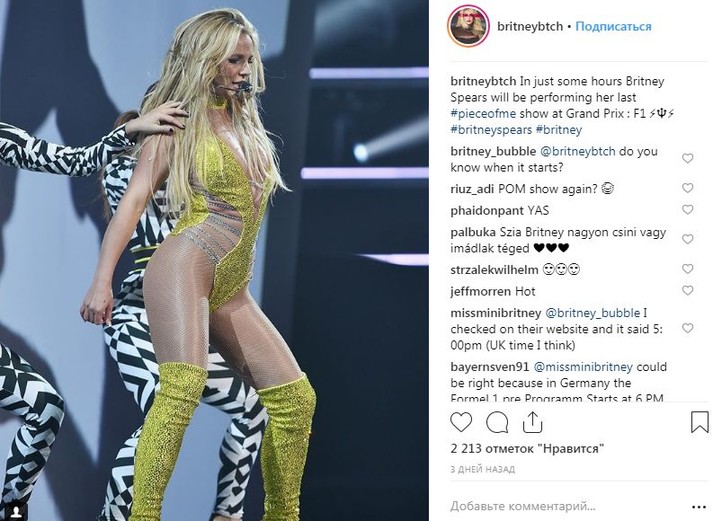
Task: Share post using the upload arrow icon
Action: 532,422
